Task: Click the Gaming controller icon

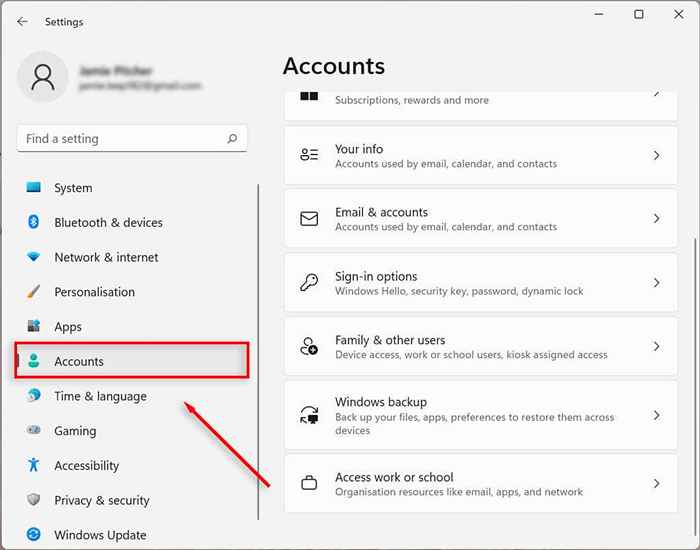Action: [x=33, y=430]
